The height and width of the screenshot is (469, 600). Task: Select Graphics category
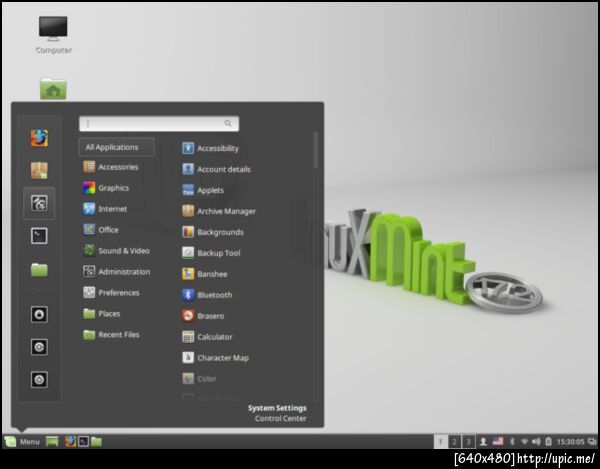coord(106,188)
